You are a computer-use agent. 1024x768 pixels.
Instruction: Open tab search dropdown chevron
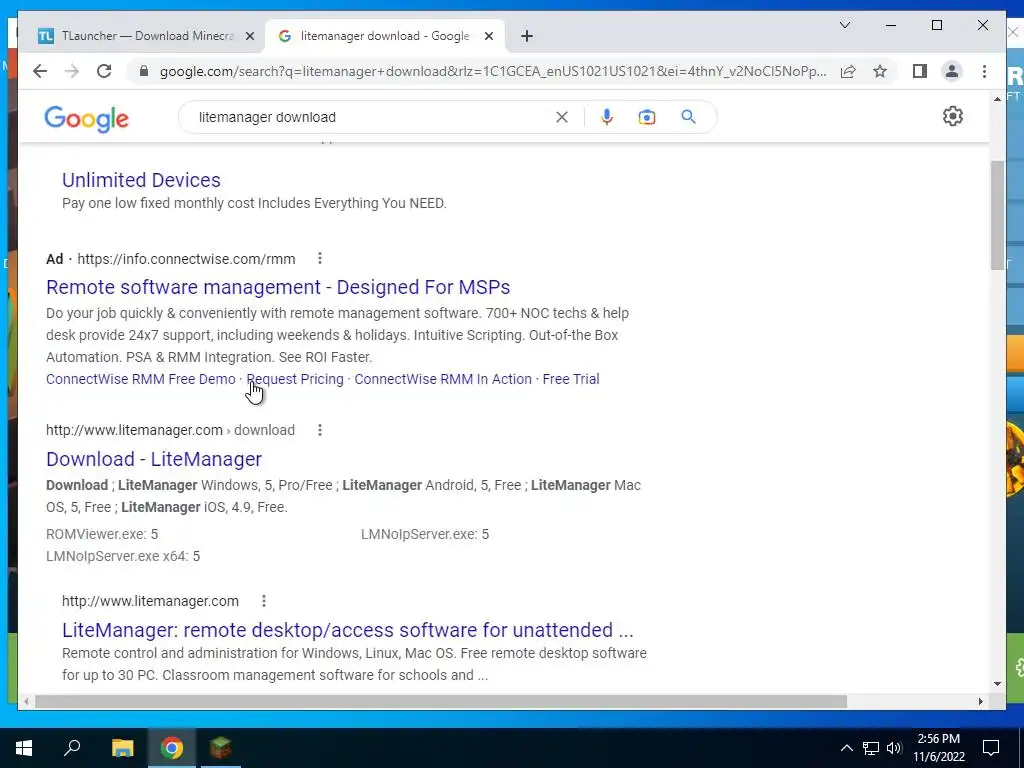pos(844,25)
